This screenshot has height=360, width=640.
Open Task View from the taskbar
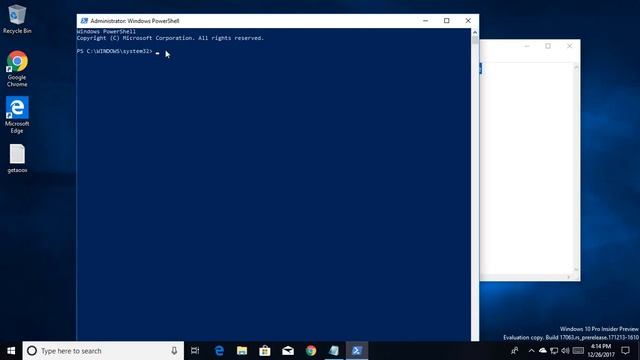[x=195, y=351]
